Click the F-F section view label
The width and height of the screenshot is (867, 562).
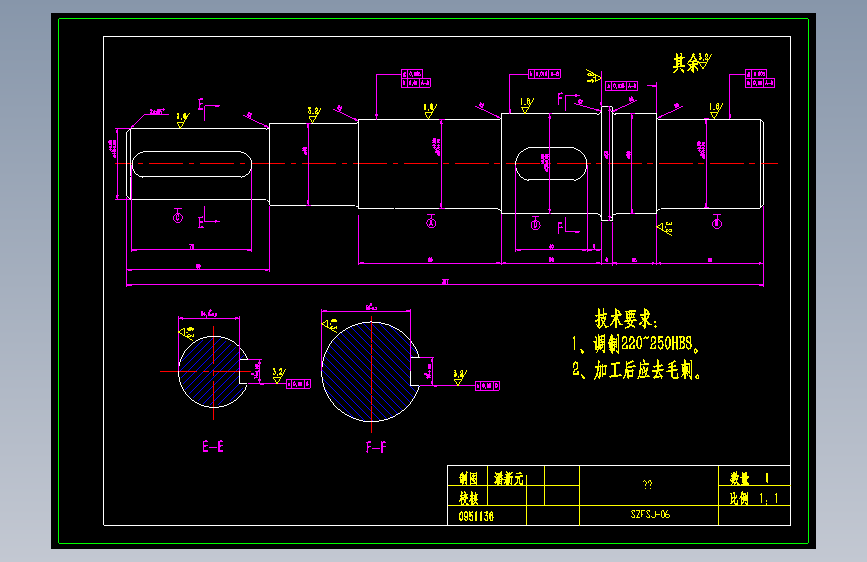pyautogui.click(x=376, y=447)
